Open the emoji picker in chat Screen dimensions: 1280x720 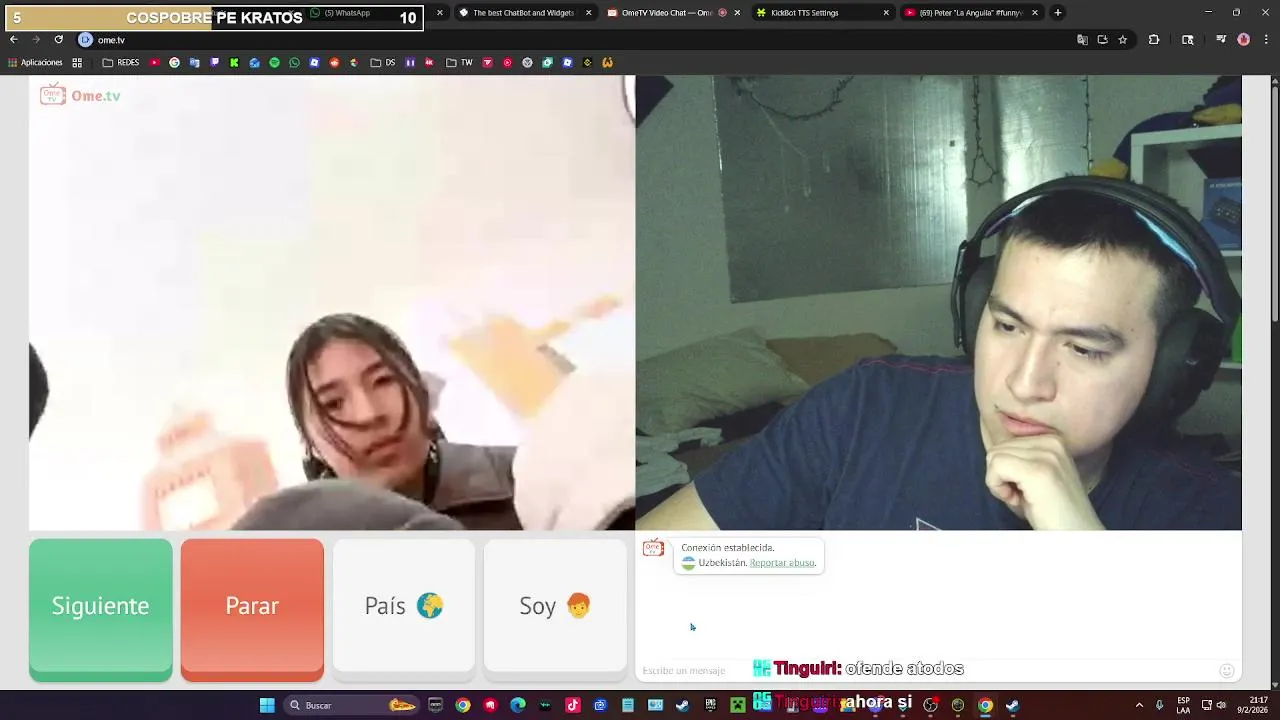pyautogui.click(x=1227, y=671)
